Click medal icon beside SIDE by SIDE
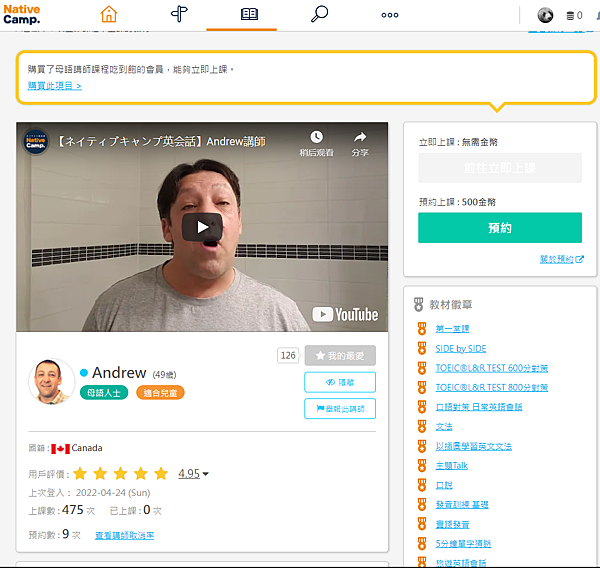Viewport: 600px width, 568px height. coord(422,348)
